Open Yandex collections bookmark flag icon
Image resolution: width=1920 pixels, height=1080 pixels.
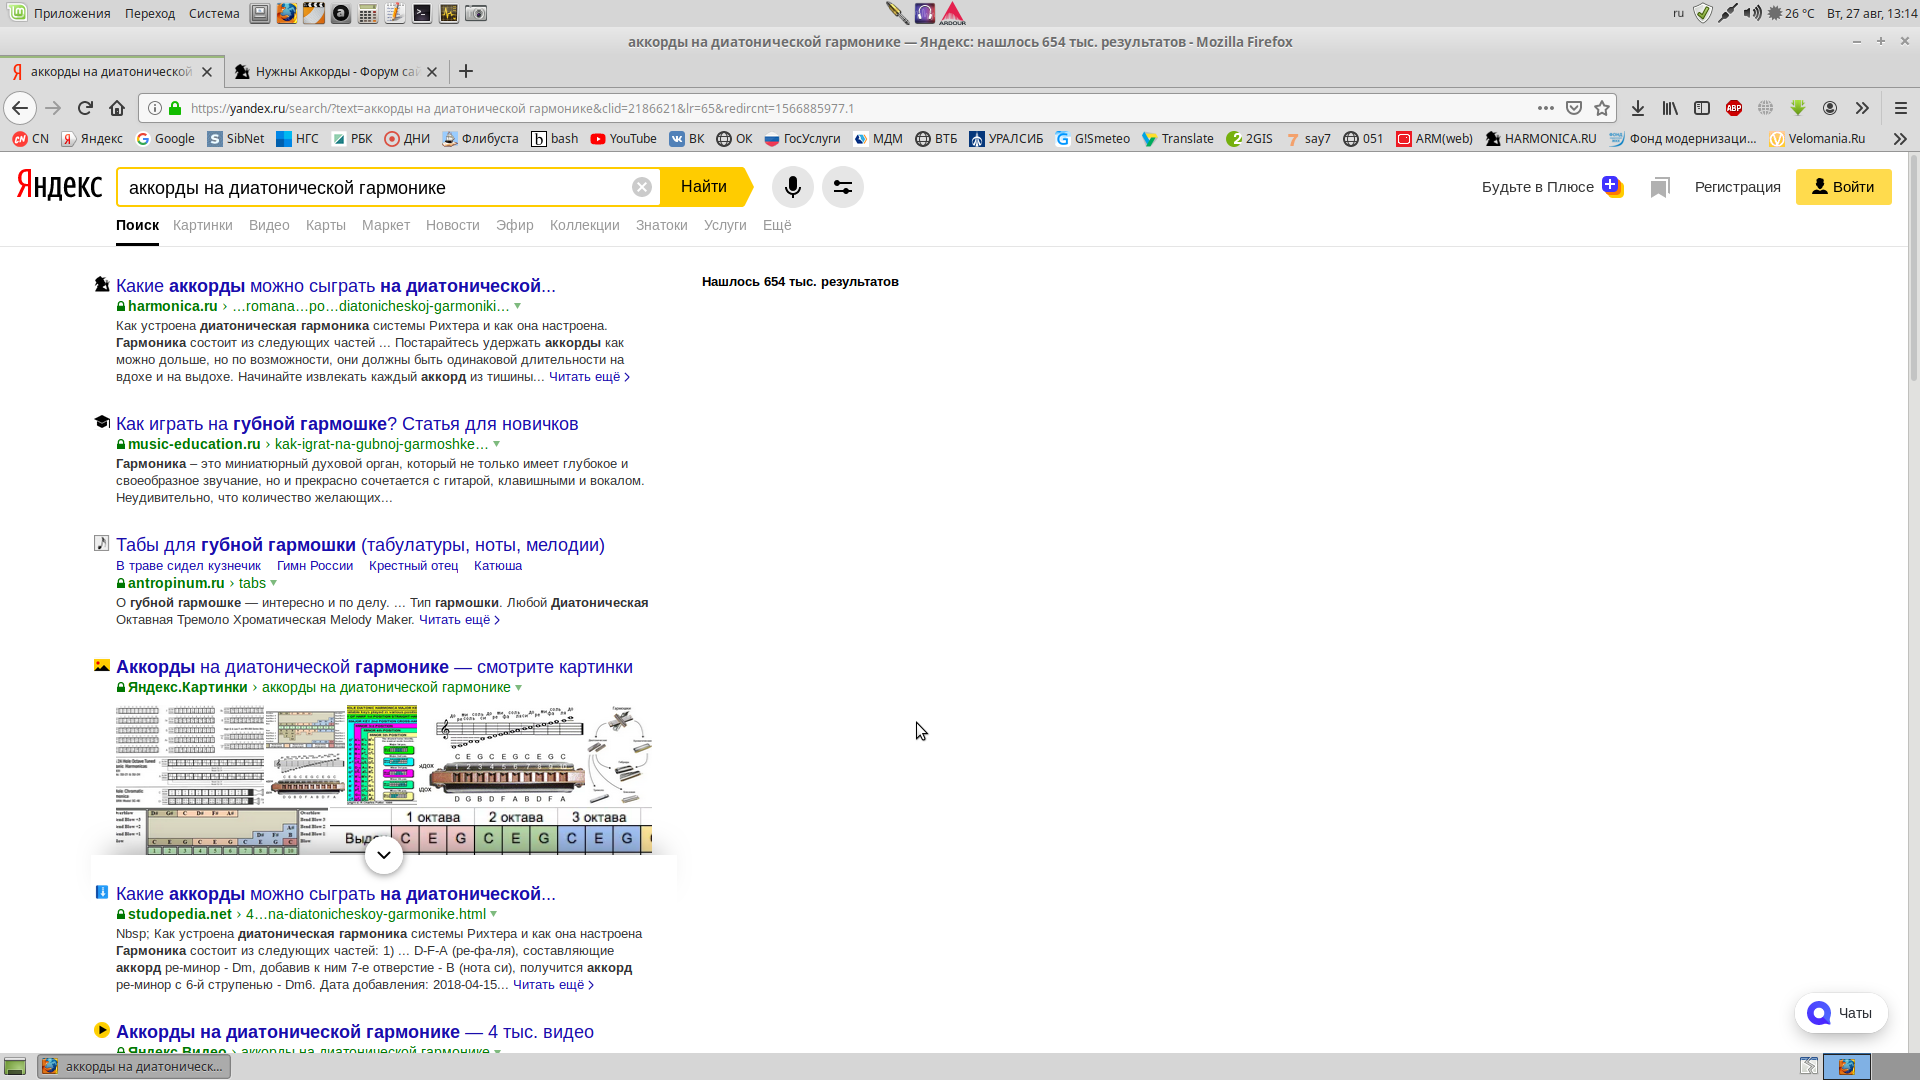[1660, 187]
